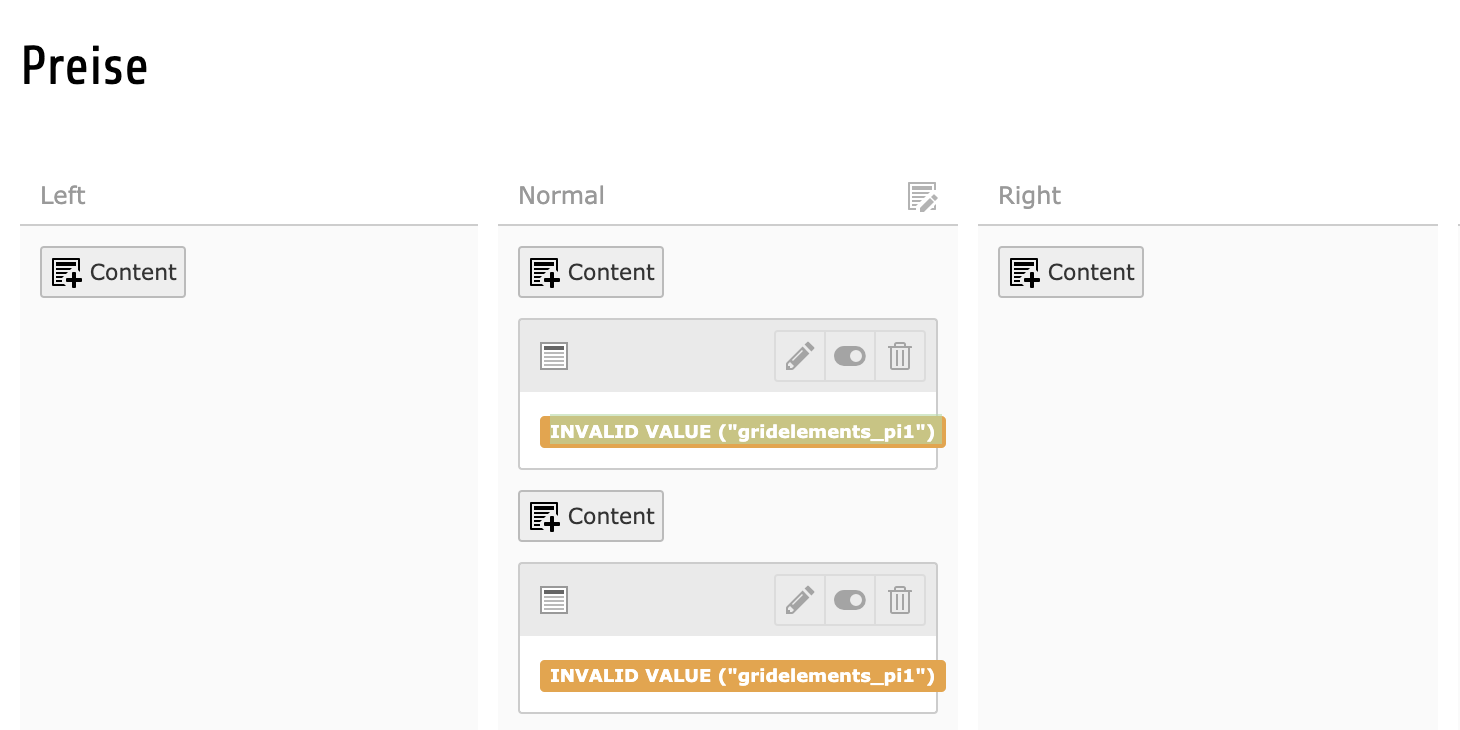This screenshot has width=1460, height=730.
Task: Click first INVALID VALUE gridelements_pi1 label
Action: (742, 432)
